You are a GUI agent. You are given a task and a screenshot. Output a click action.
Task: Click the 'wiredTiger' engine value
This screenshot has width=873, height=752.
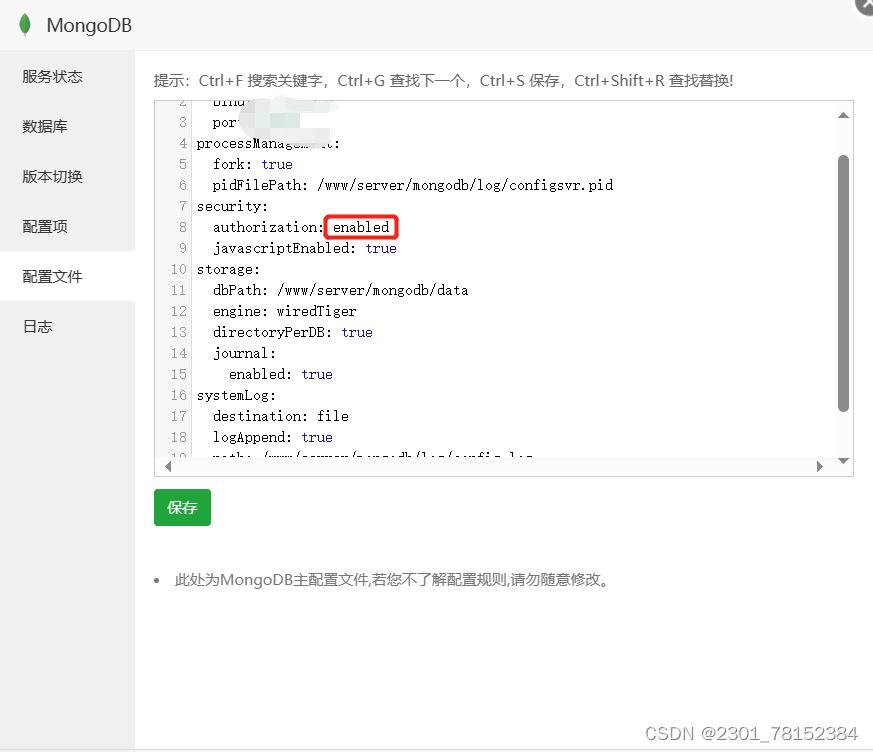point(316,311)
